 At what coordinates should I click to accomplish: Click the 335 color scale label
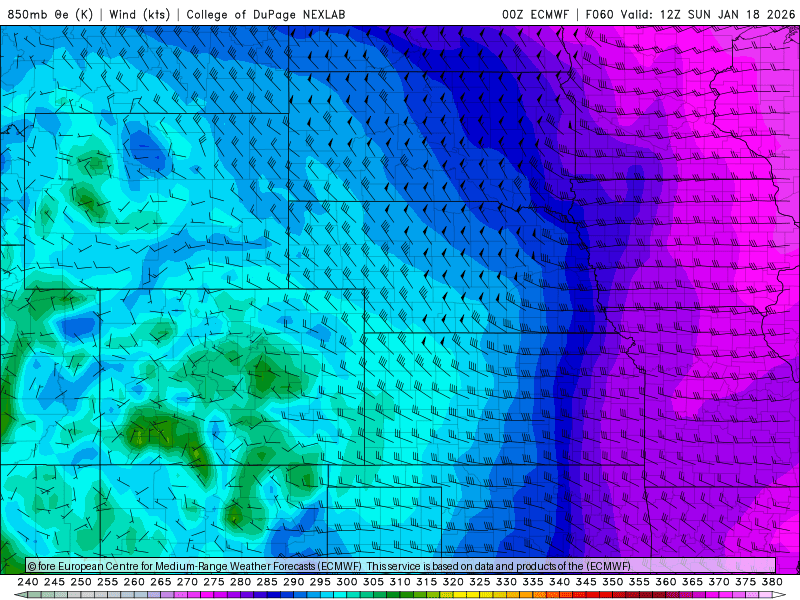(533, 582)
